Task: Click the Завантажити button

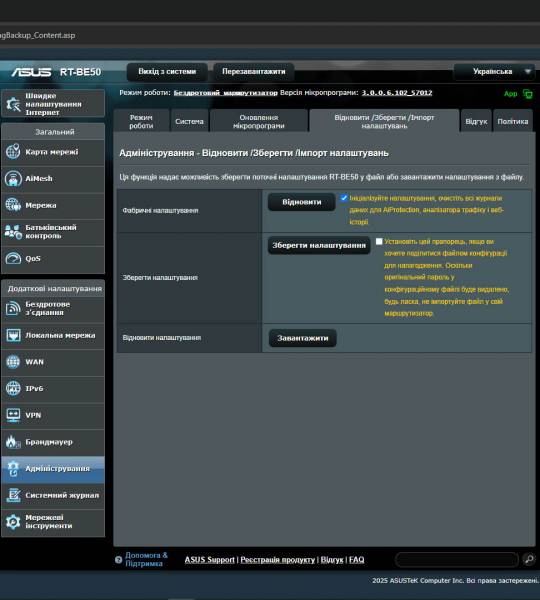Action: (303, 338)
